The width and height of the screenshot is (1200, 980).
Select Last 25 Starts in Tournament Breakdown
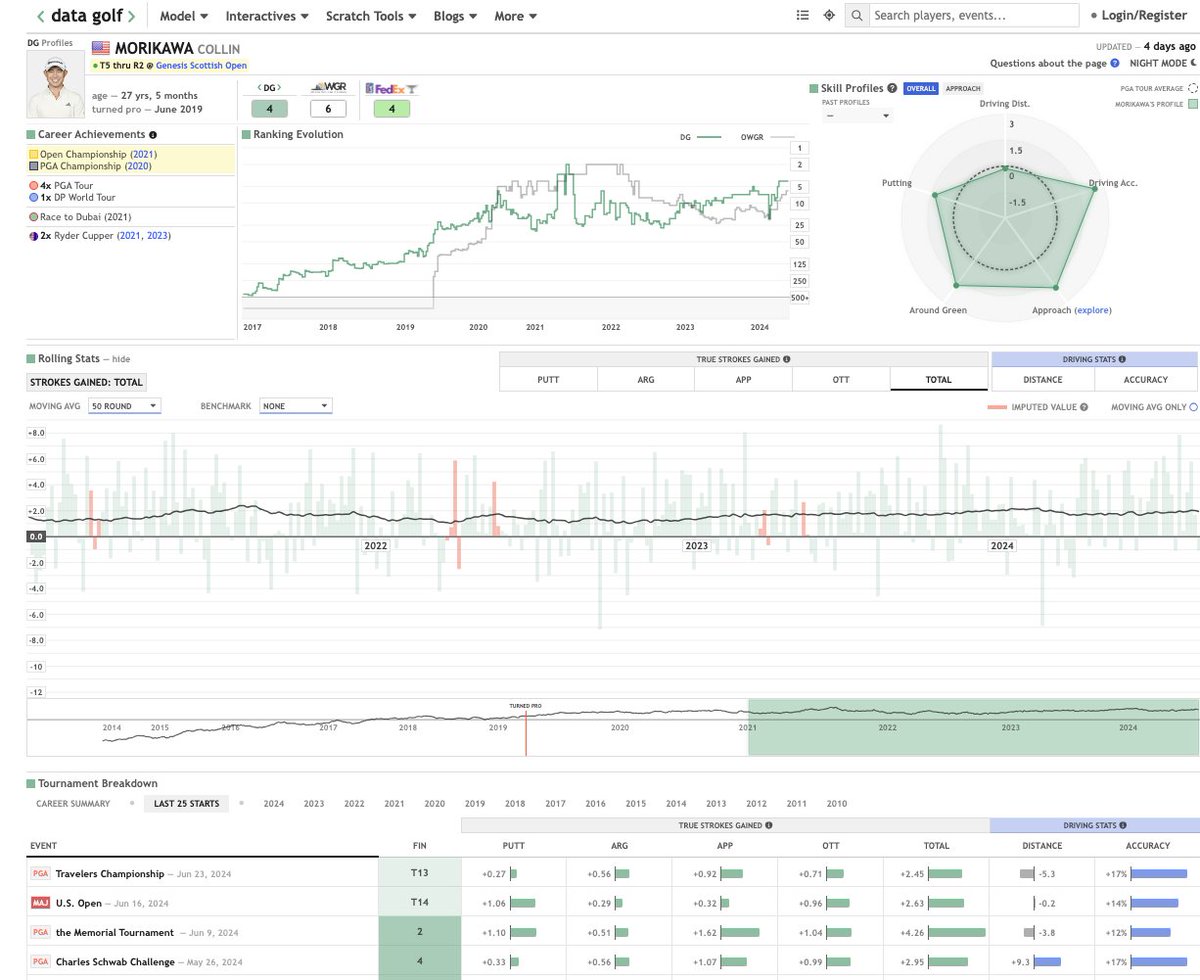click(186, 803)
